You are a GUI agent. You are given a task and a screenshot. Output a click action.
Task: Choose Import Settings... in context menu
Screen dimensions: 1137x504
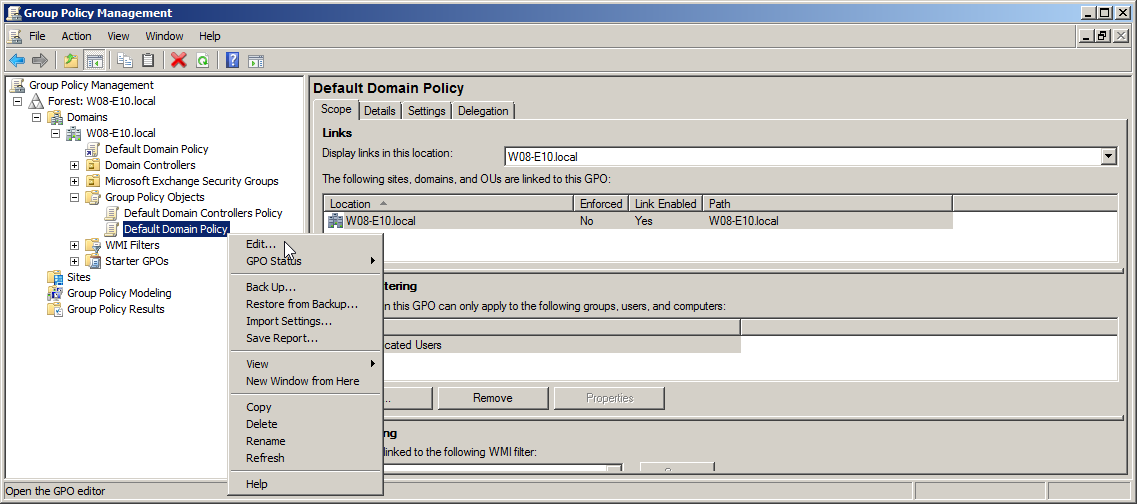pyautogui.click(x=305, y=321)
